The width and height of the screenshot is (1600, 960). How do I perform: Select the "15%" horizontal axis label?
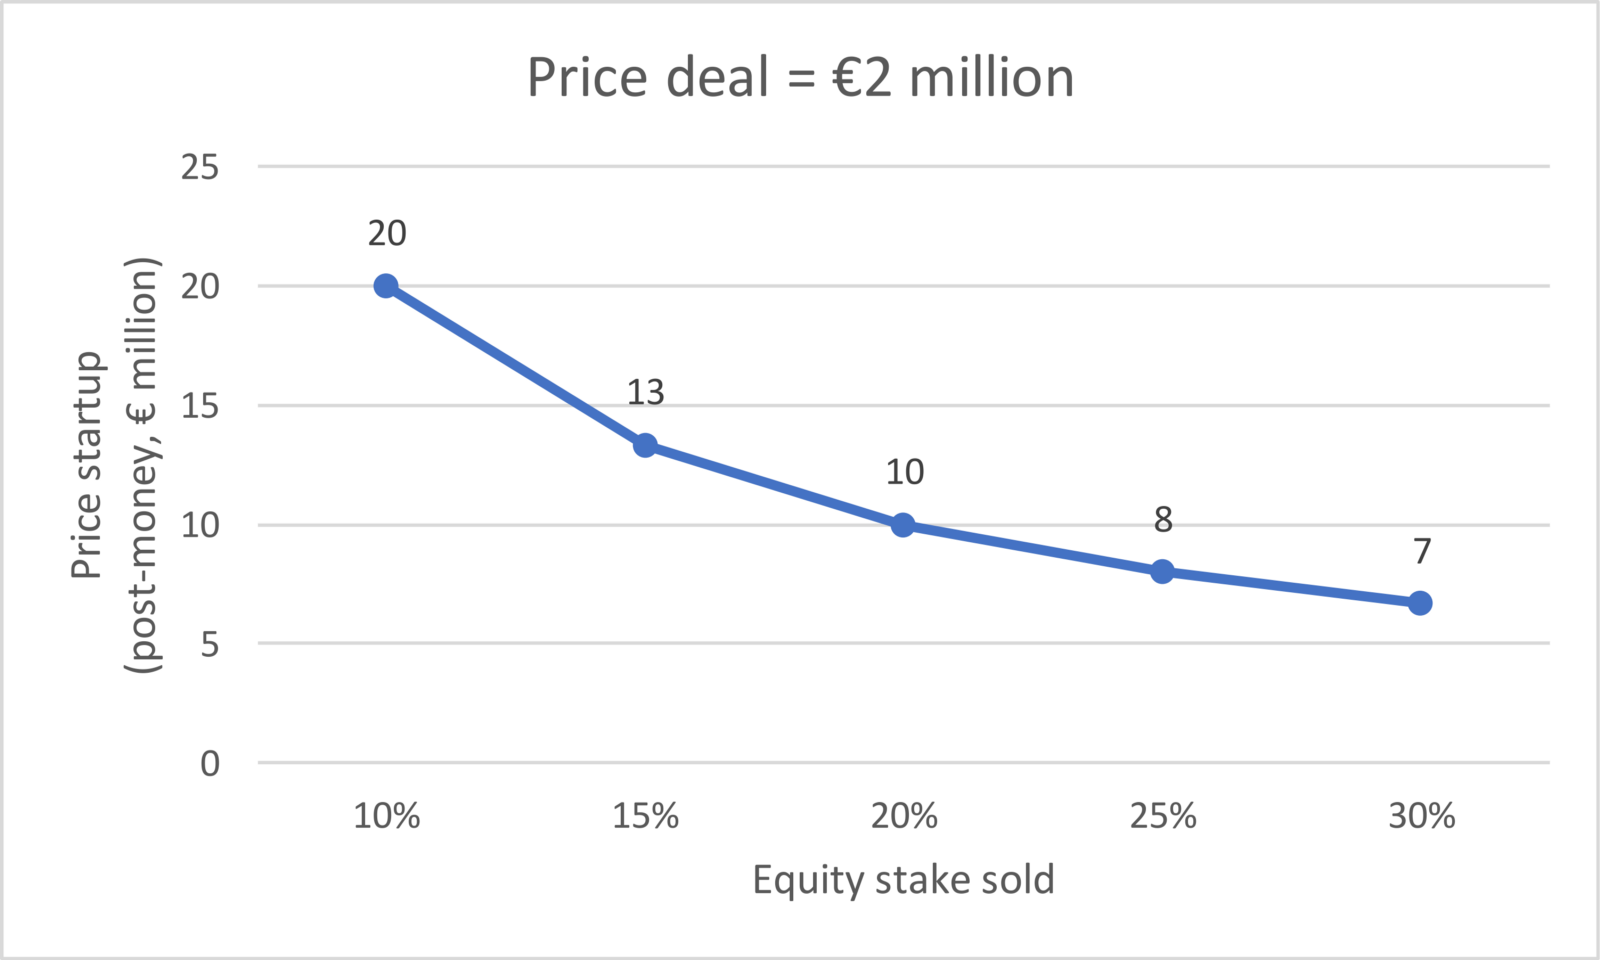pyautogui.click(x=645, y=817)
